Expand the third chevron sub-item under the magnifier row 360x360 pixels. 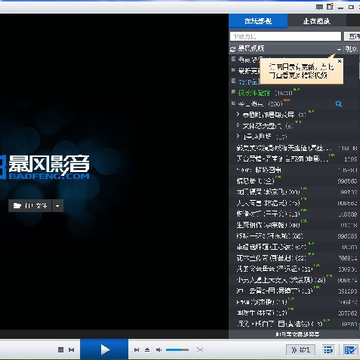[238, 136]
